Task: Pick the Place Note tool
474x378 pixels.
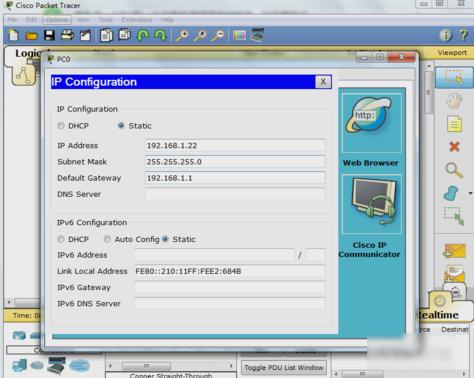Action: [454, 124]
